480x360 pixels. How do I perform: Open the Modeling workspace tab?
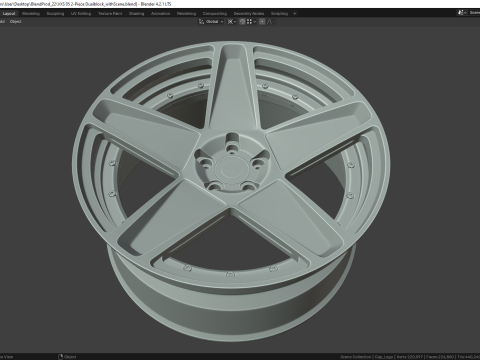(31, 14)
